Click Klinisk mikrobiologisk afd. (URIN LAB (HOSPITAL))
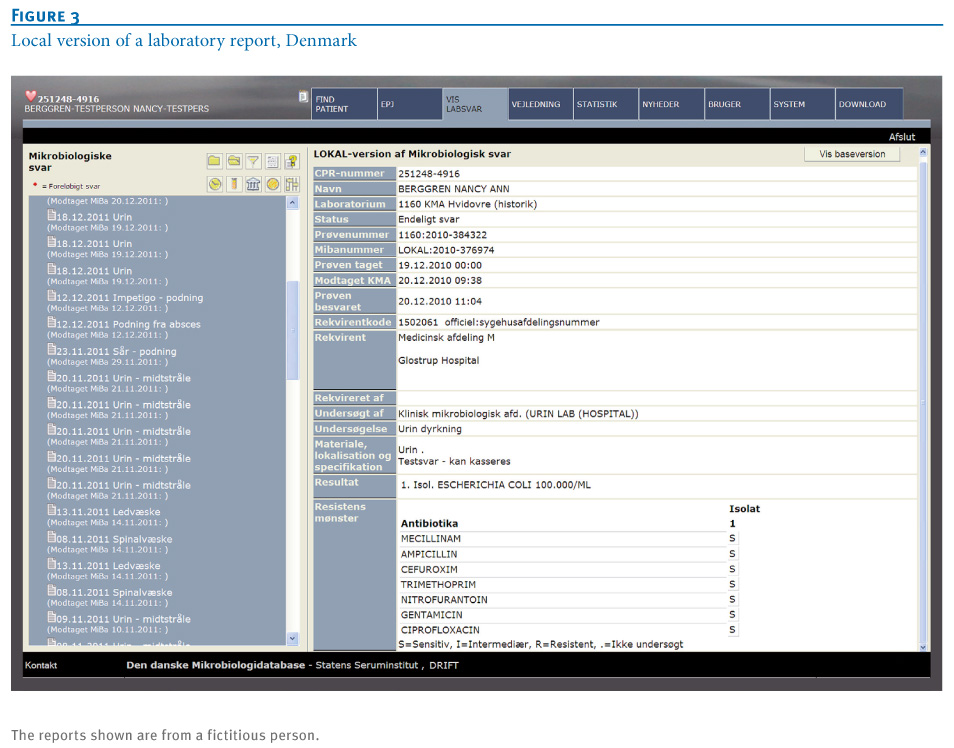This screenshot has width=954, height=748. point(518,414)
